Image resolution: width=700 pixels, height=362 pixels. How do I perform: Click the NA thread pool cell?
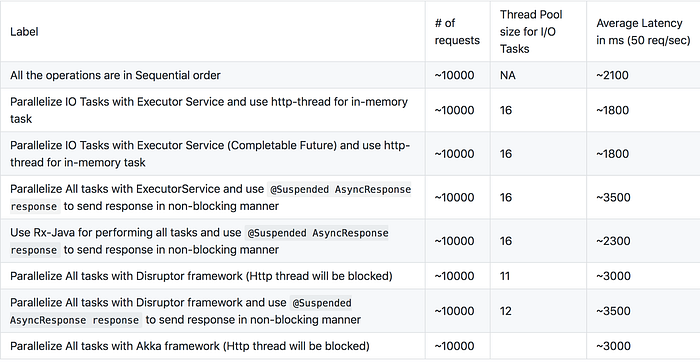pos(508,75)
